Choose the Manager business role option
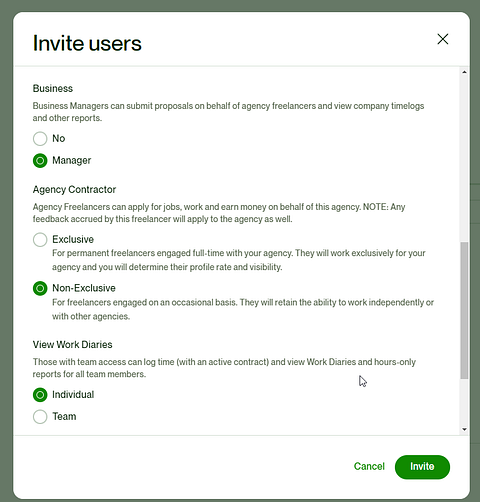 coord(40,160)
